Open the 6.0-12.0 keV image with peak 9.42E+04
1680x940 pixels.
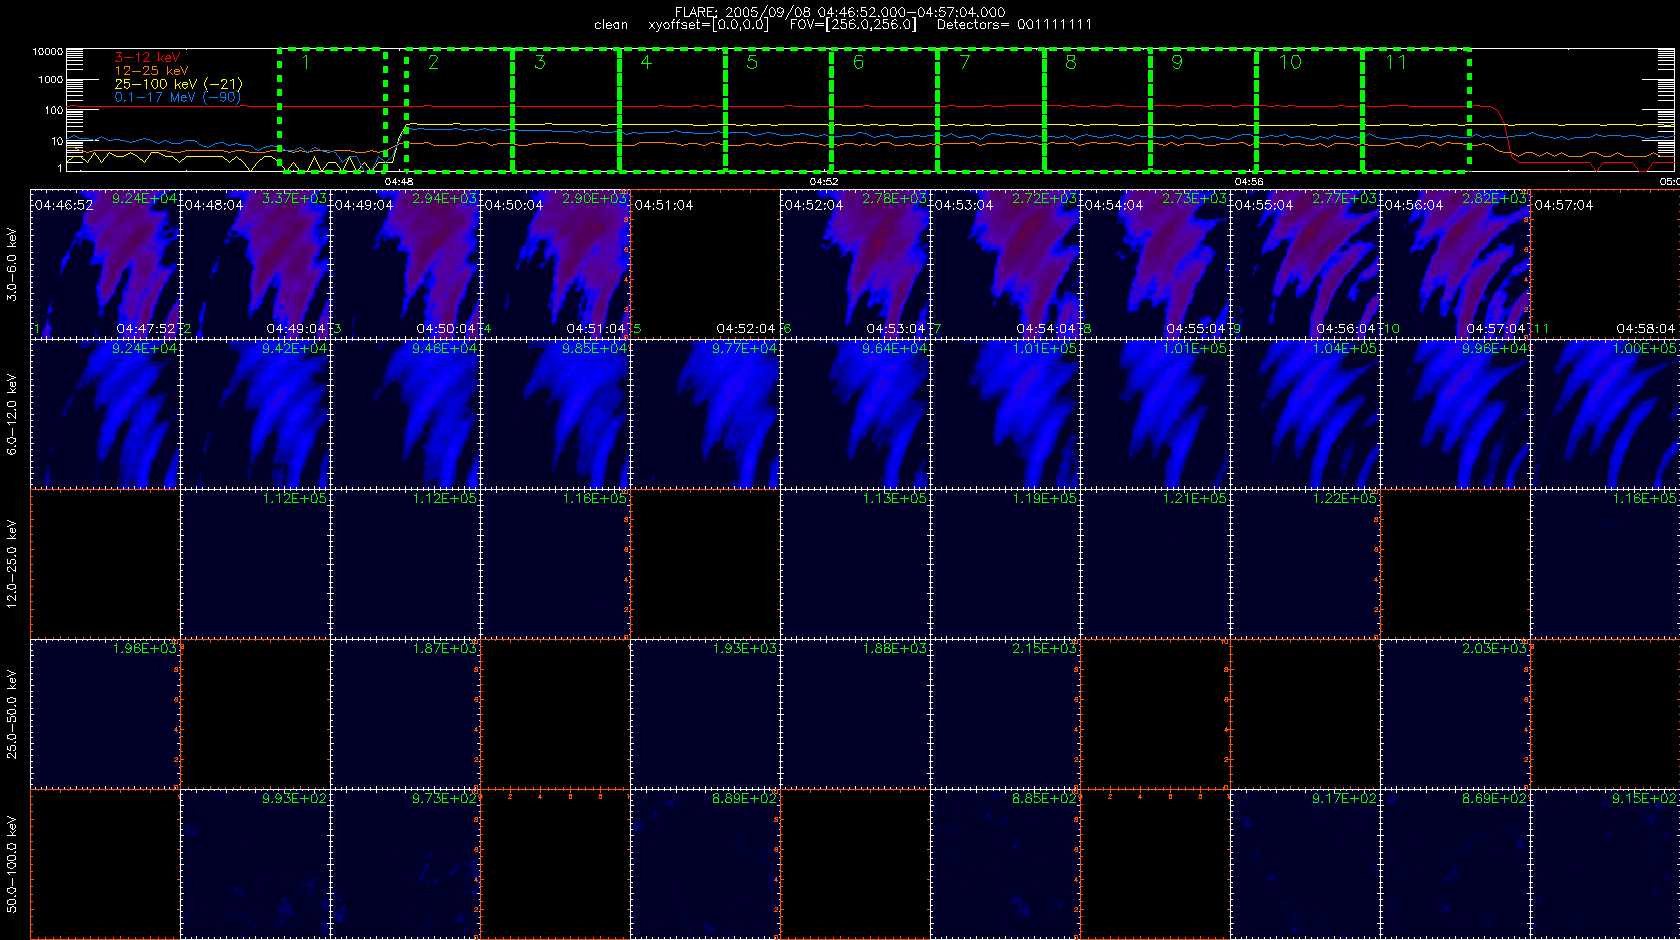point(256,414)
